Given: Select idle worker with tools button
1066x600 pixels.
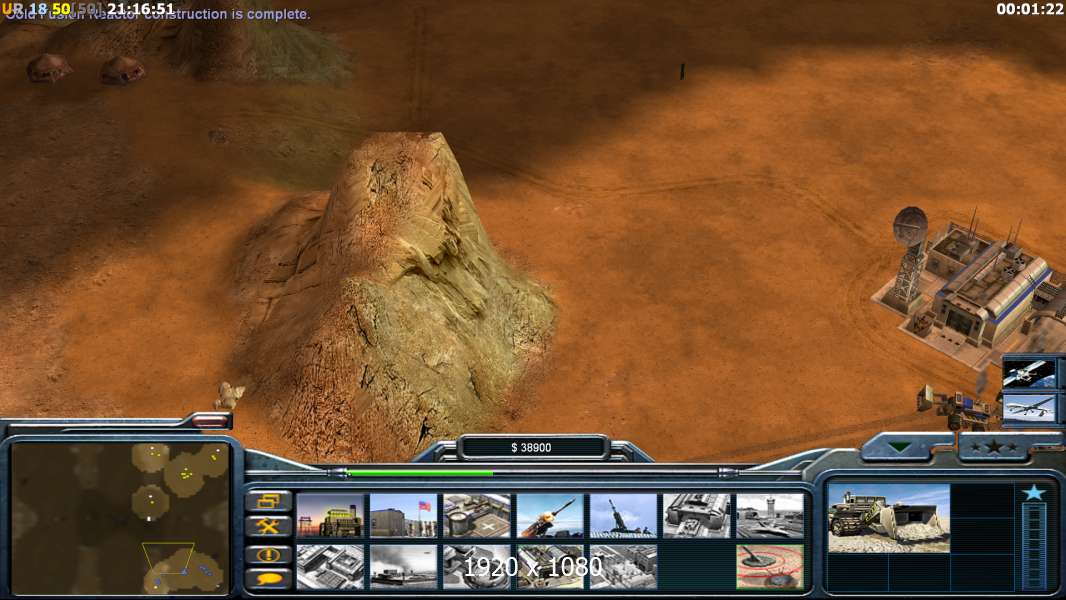Looking at the screenshot, I should coord(269,526).
